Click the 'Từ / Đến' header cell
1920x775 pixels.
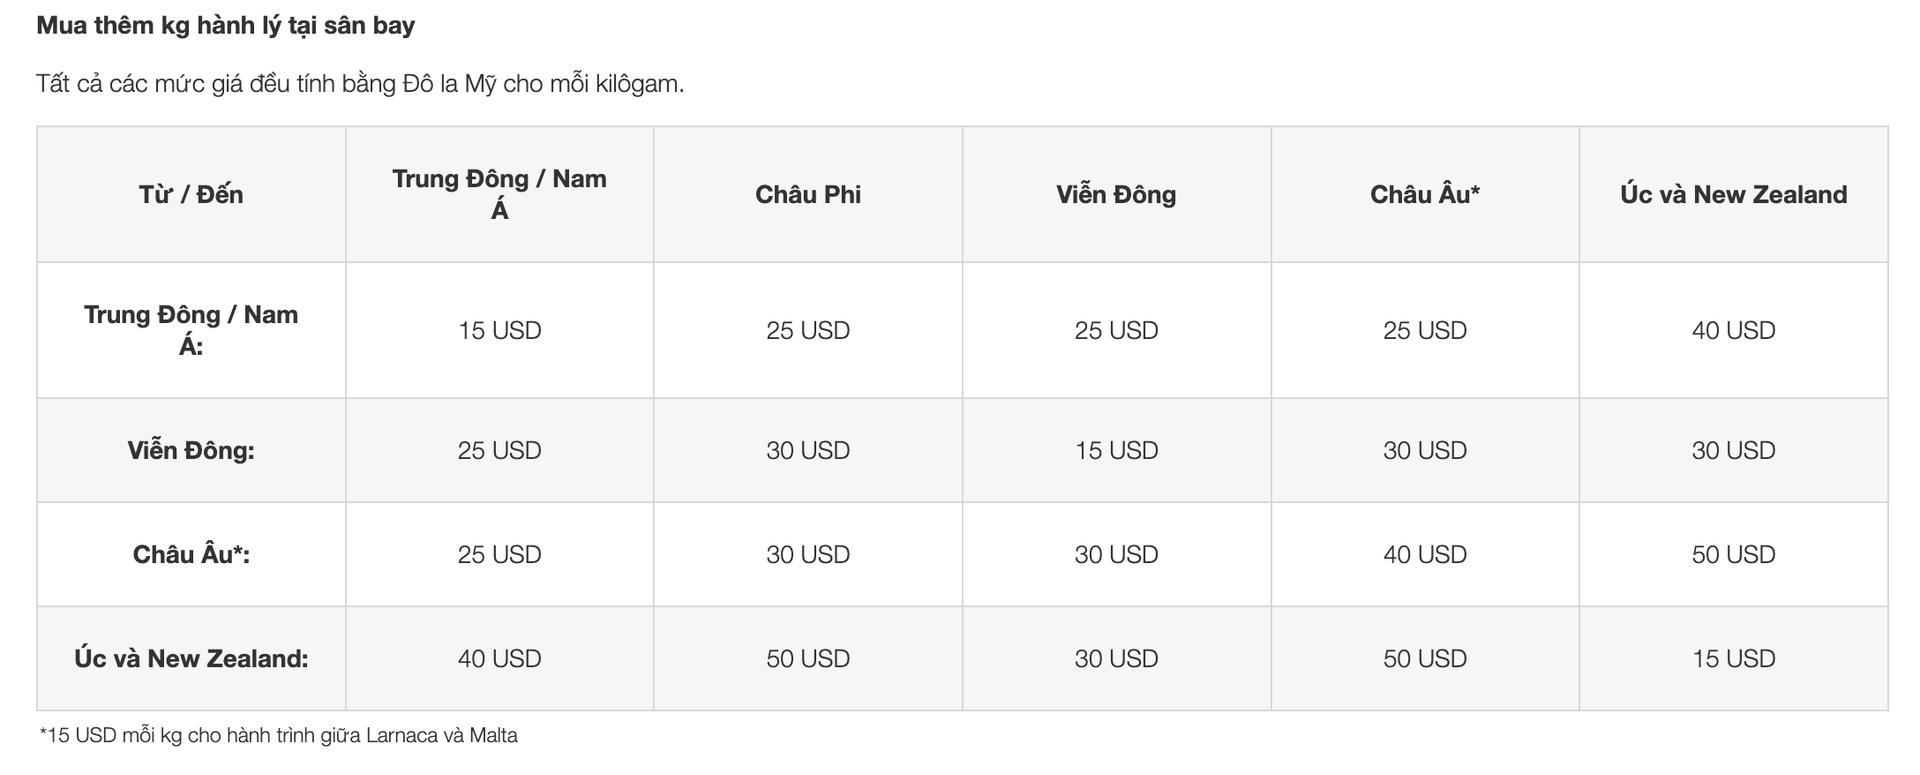click(191, 194)
